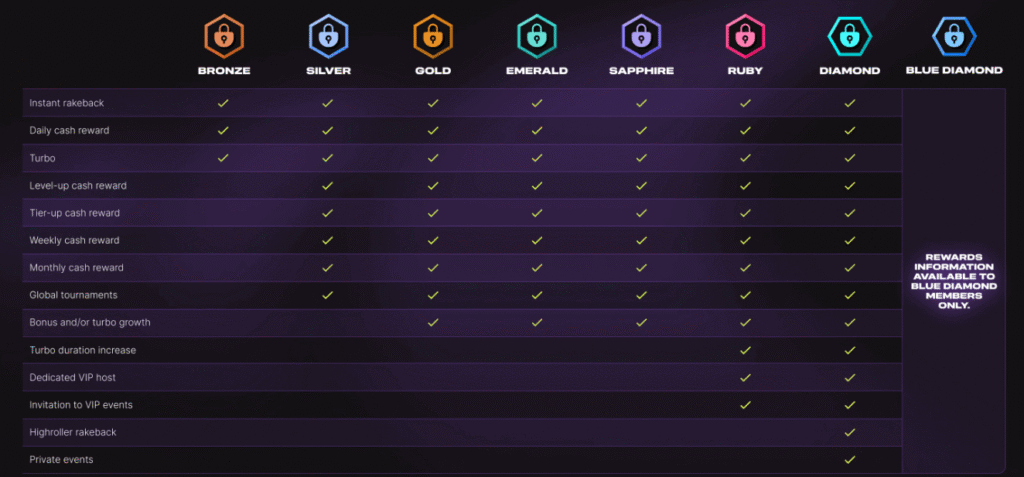Click the Ruby tier lock icon
This screenshot has width=1024, height=477.
(745, 36)
